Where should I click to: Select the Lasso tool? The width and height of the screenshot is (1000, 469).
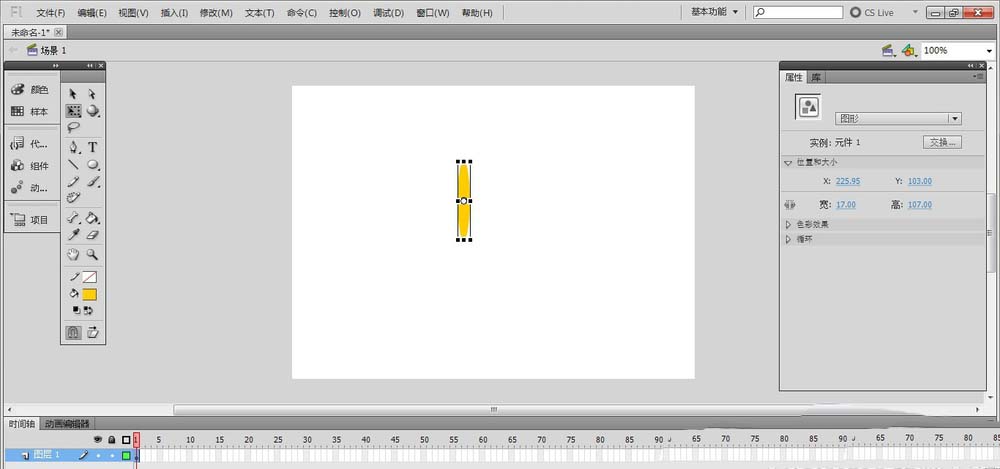pyautogui.click(x=73, y=127)
